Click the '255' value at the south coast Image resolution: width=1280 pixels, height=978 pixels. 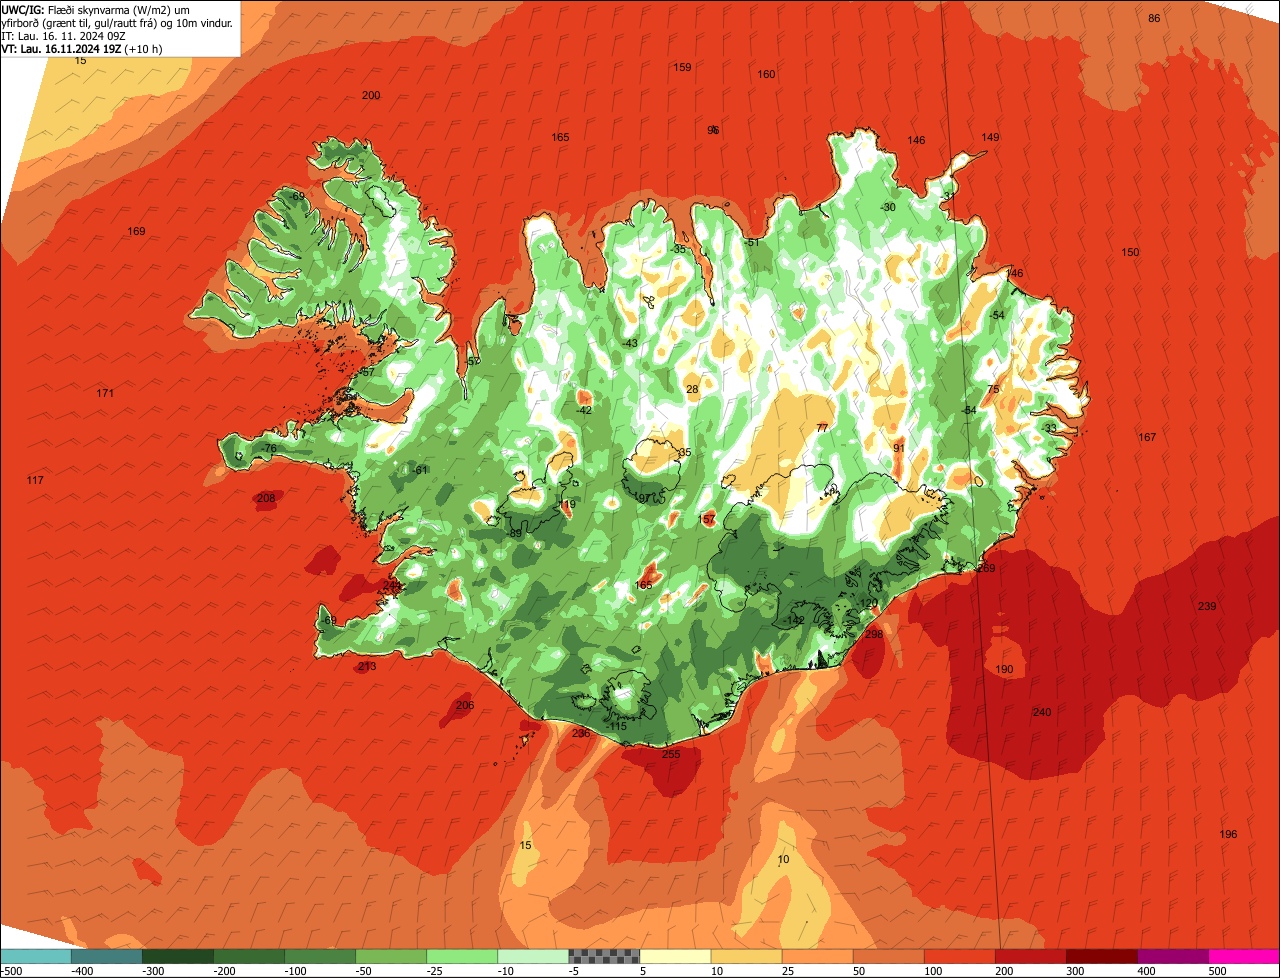point(671,755)
